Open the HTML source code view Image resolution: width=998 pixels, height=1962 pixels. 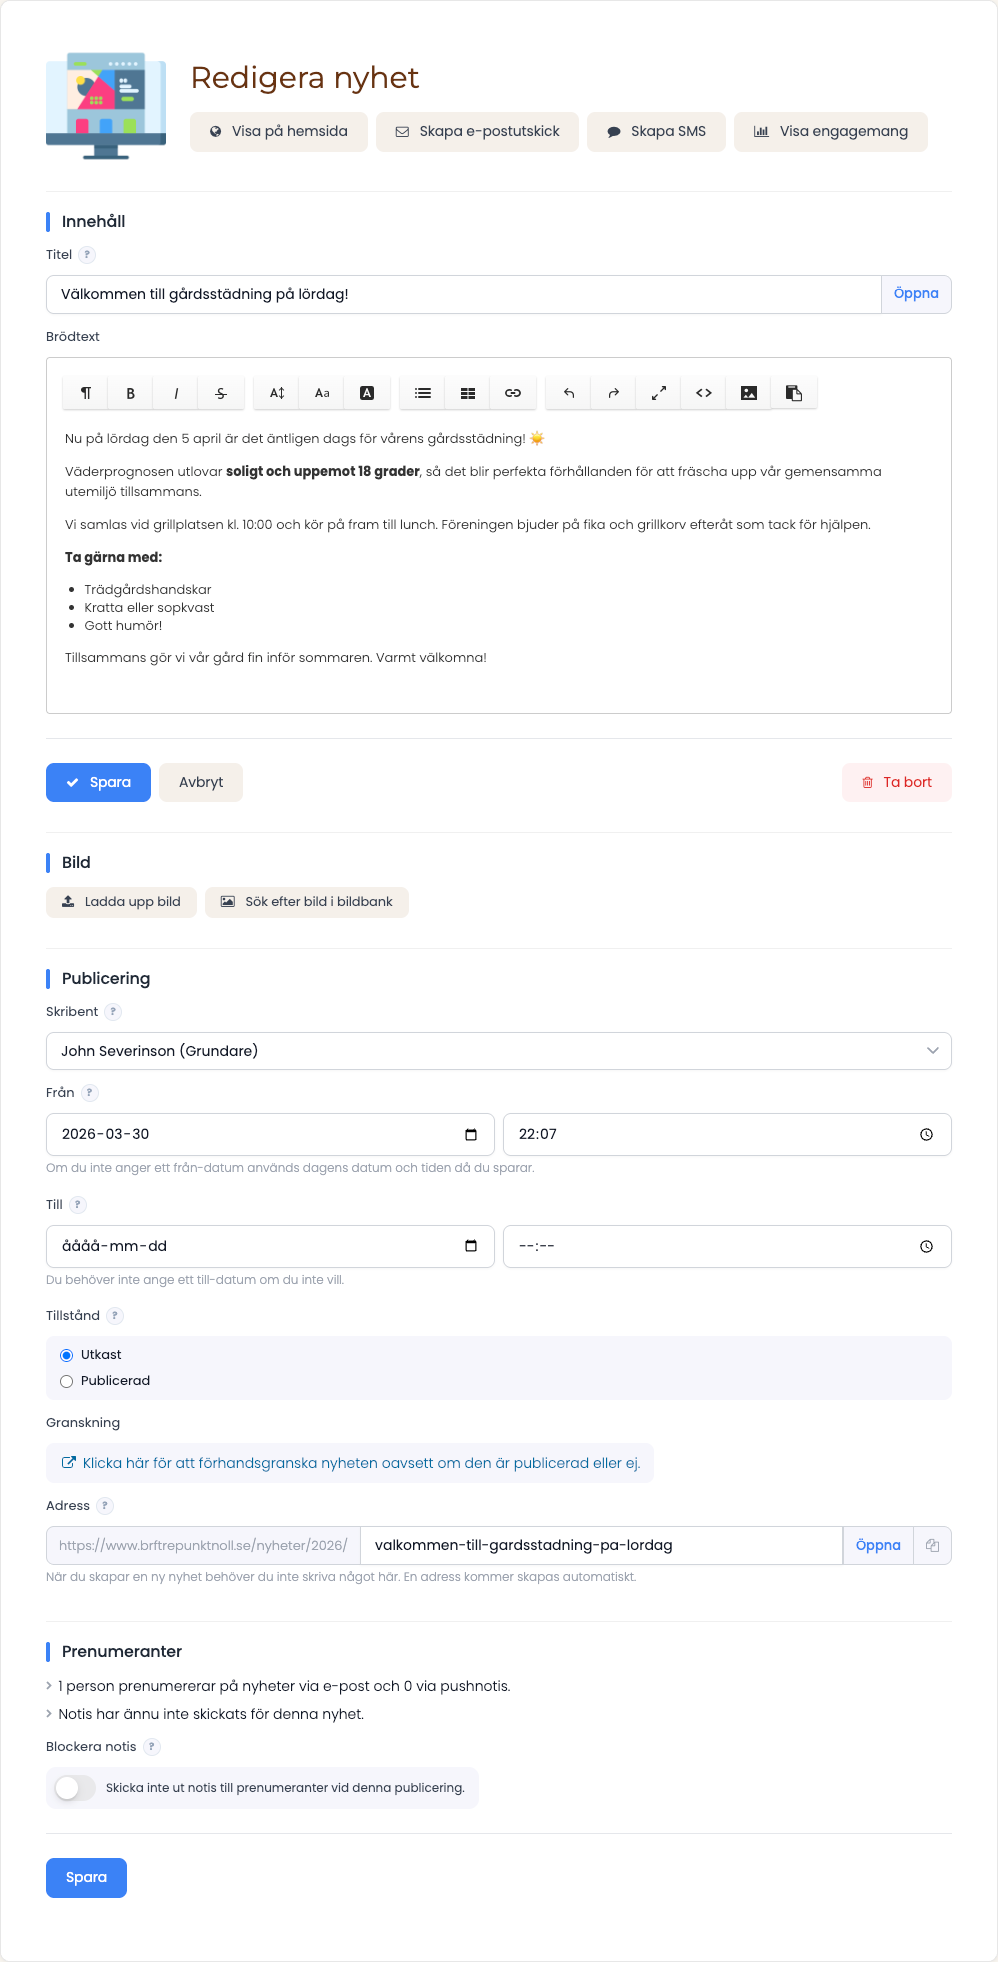click(x=704, y=393)
